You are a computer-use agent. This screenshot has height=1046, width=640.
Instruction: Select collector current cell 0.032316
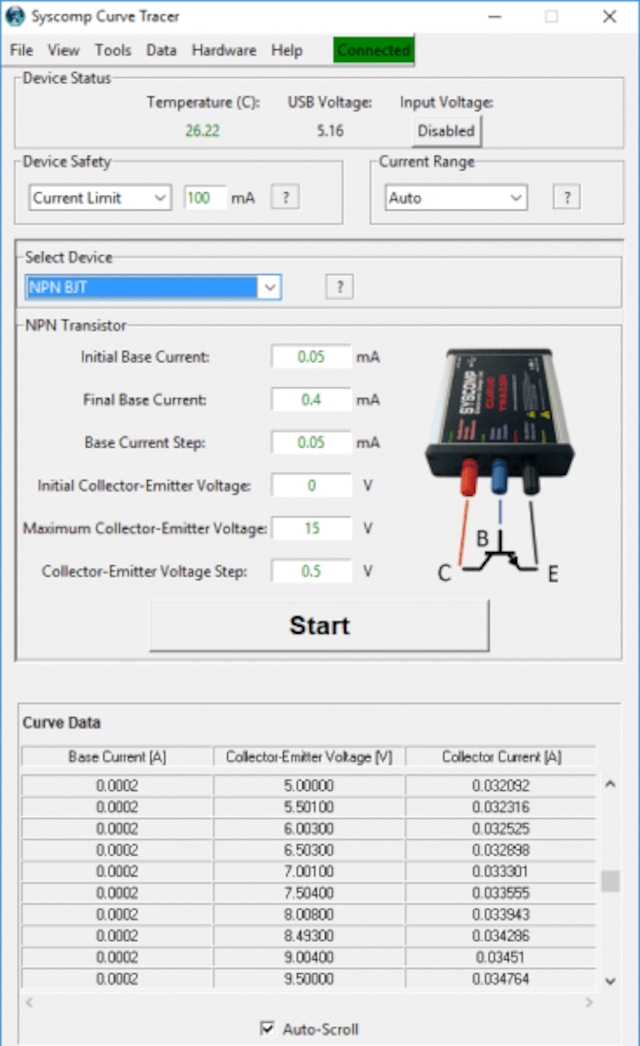501,807
